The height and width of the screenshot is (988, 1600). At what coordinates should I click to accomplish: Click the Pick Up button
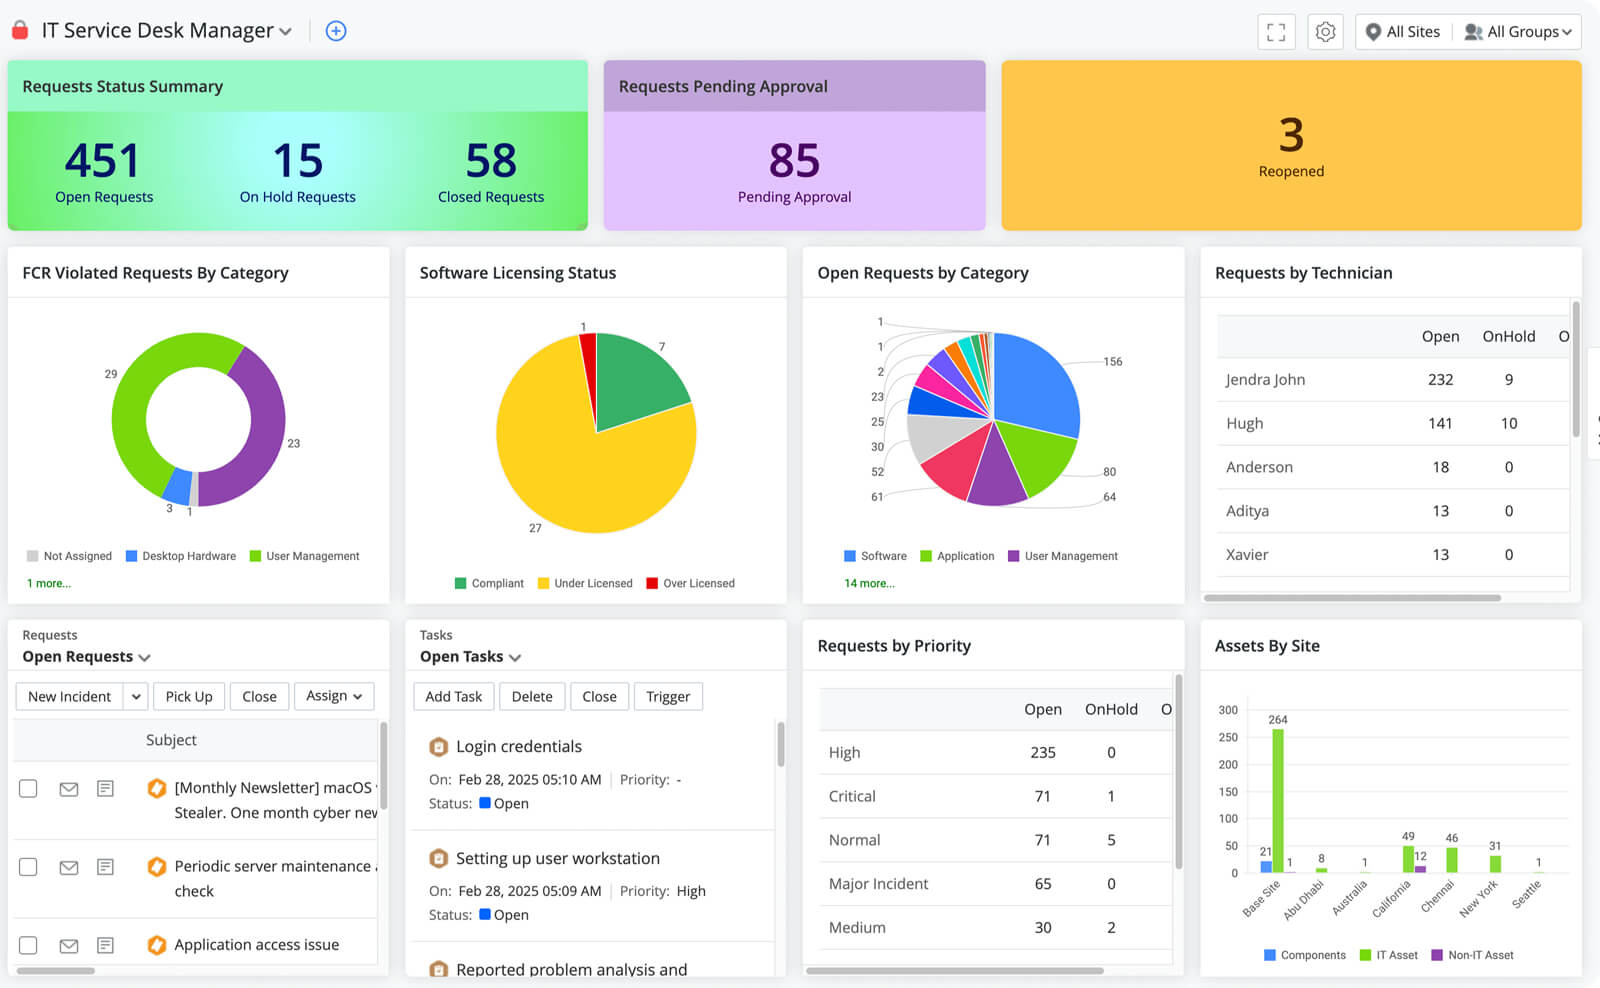point(188,696)
